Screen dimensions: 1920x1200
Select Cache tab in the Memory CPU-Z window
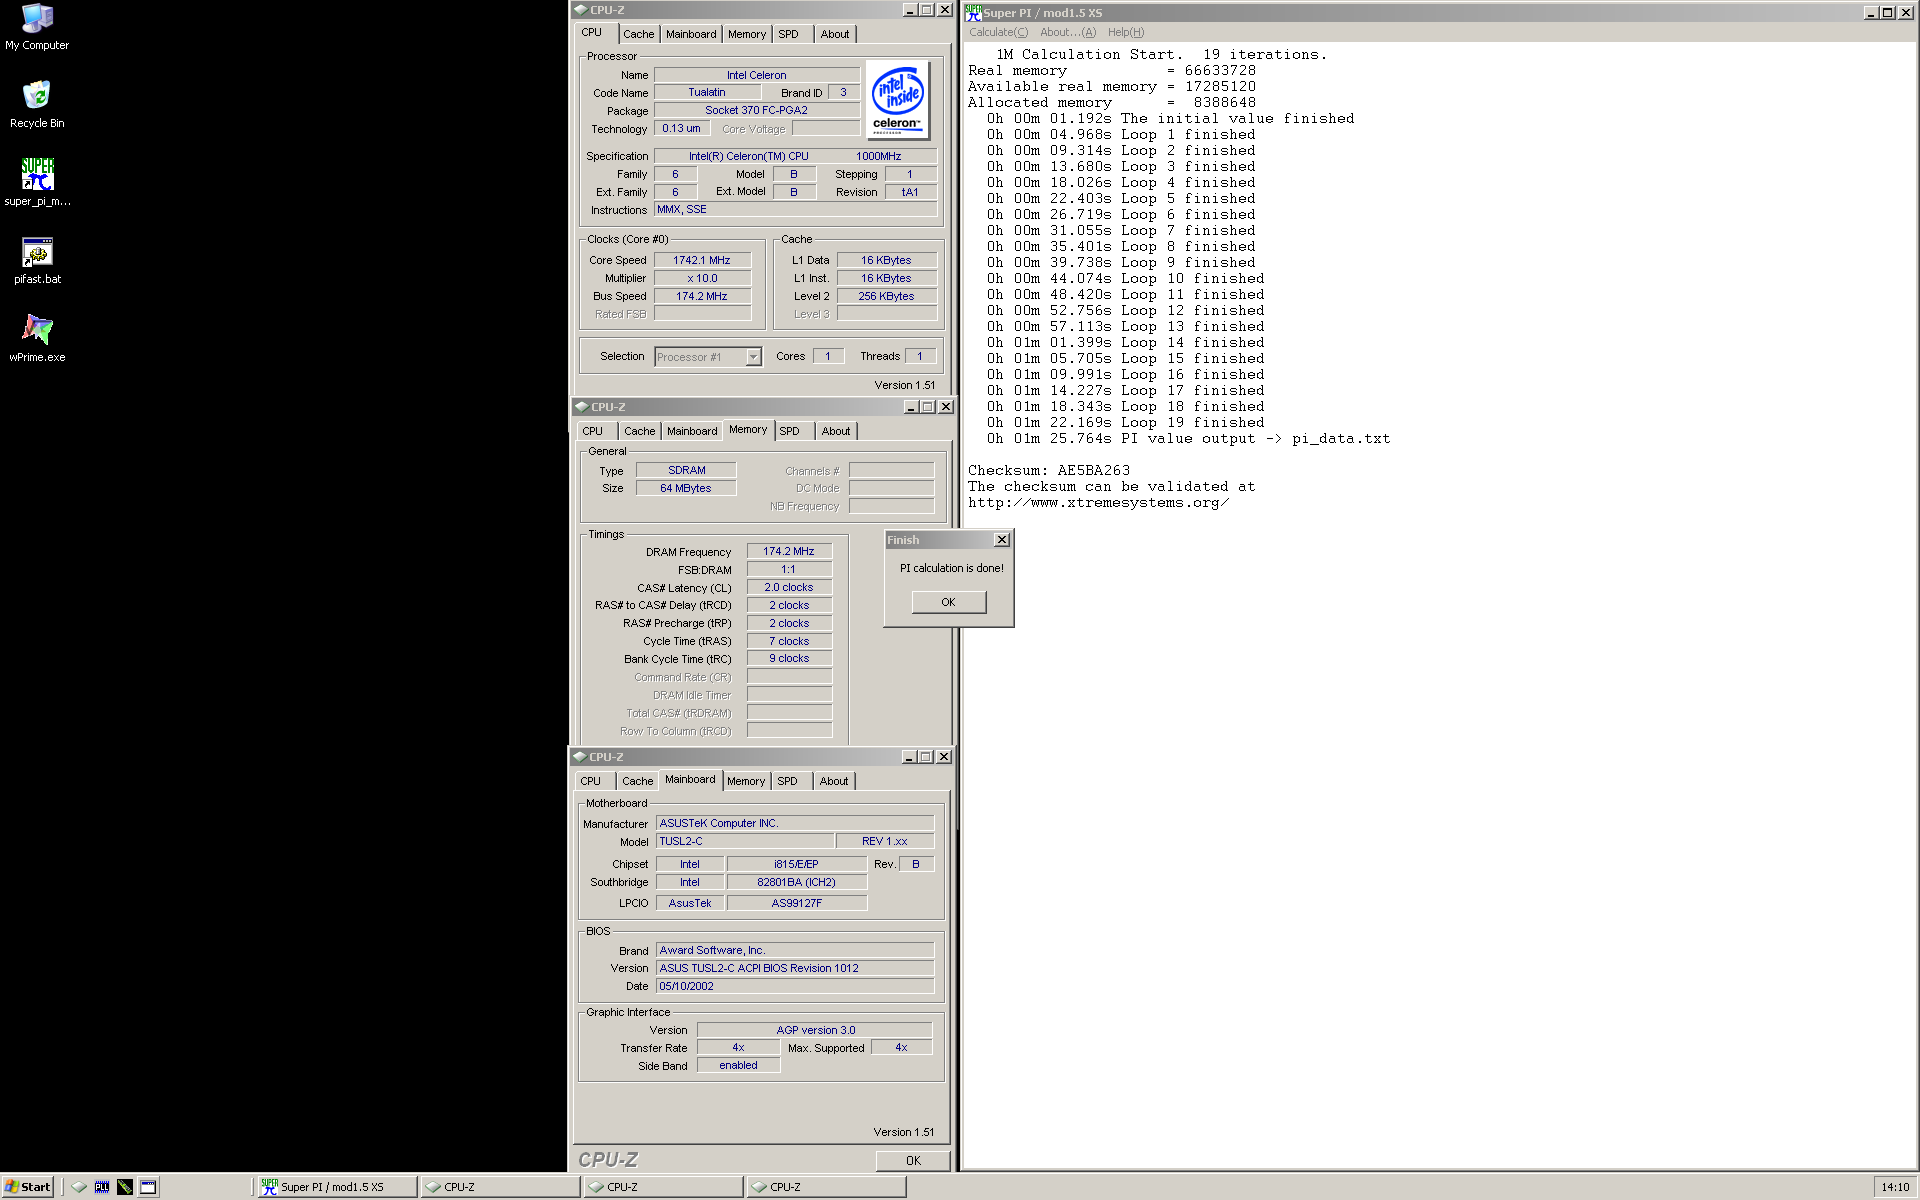coord(640,431)
